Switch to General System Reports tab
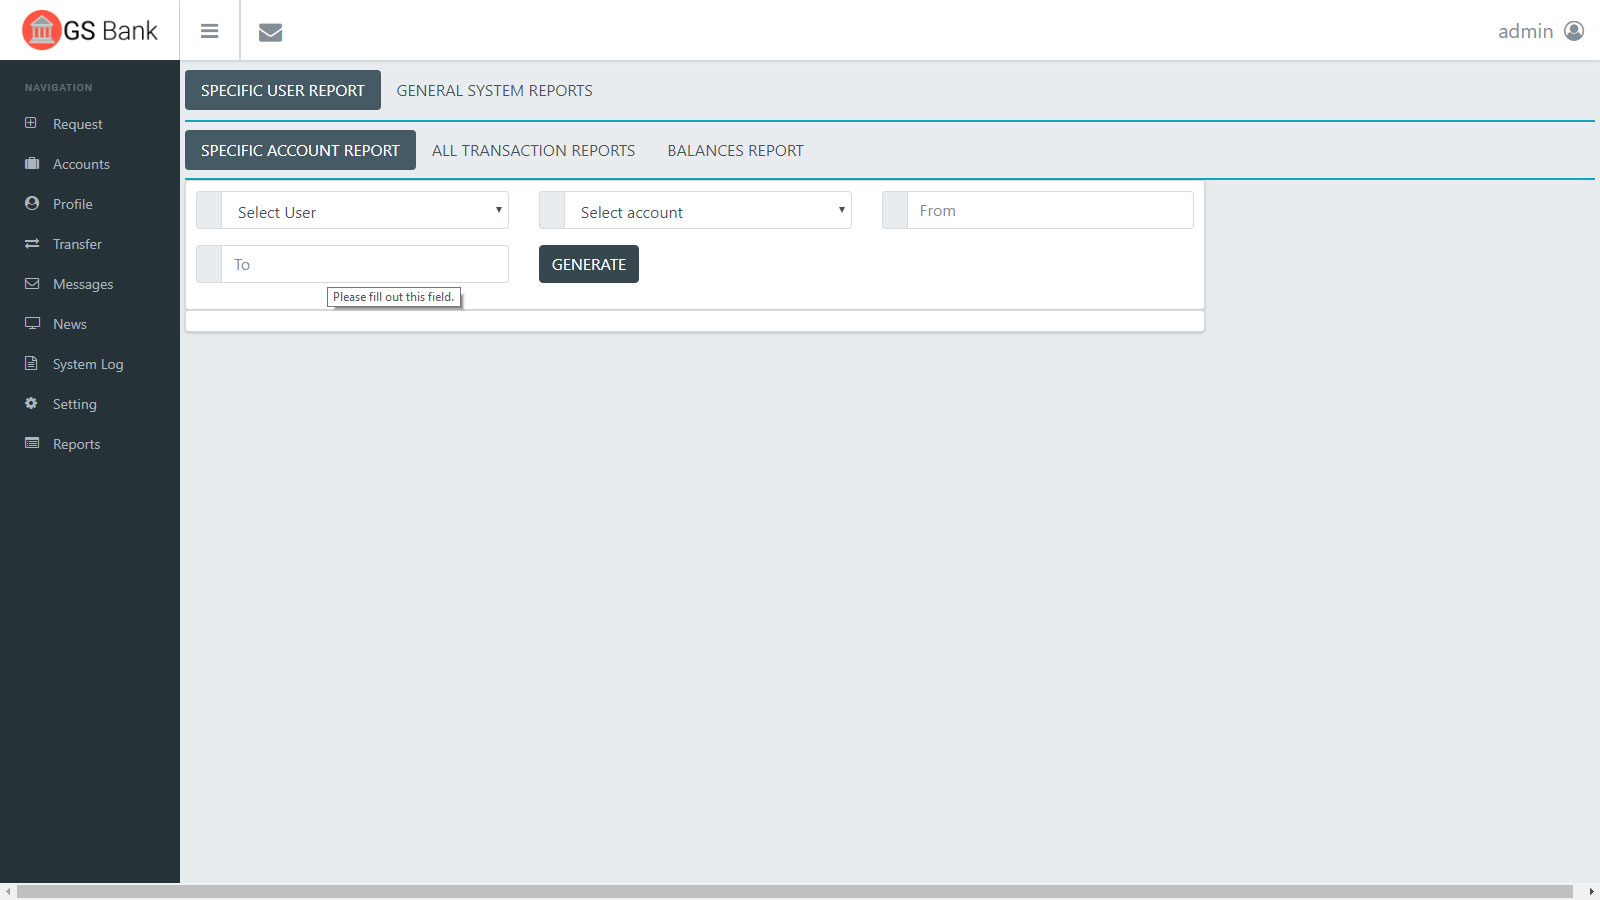Screen dimensions: 1600x900 [x=494, y=90]
